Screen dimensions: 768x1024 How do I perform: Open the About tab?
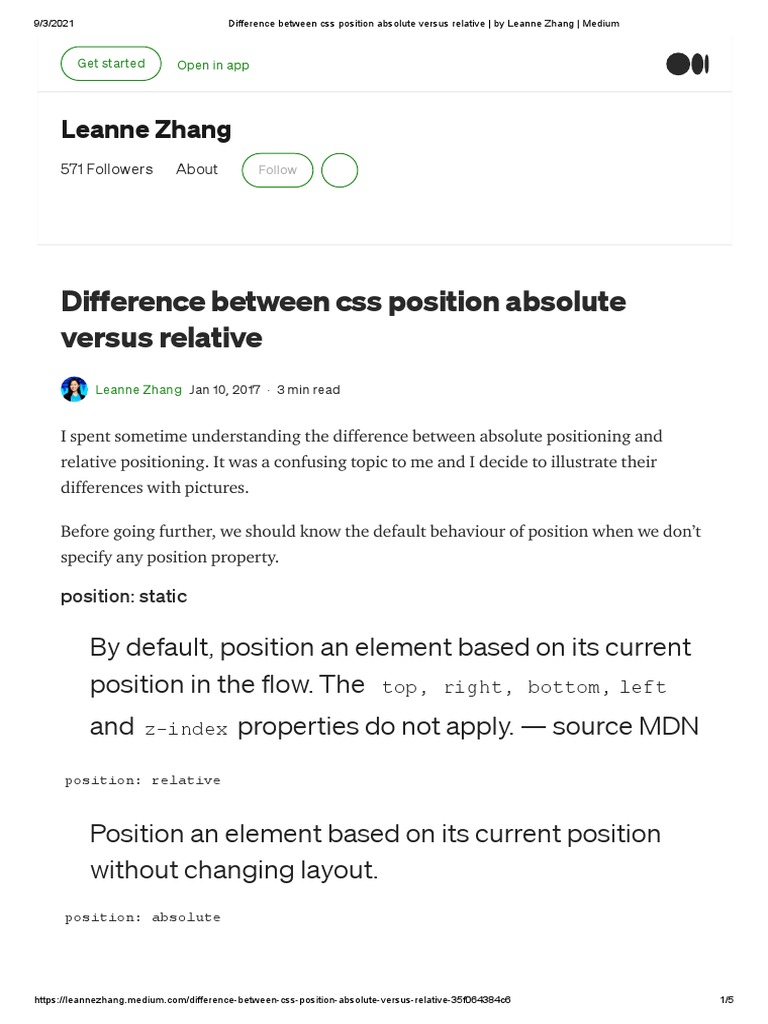[x=197, y=169]
